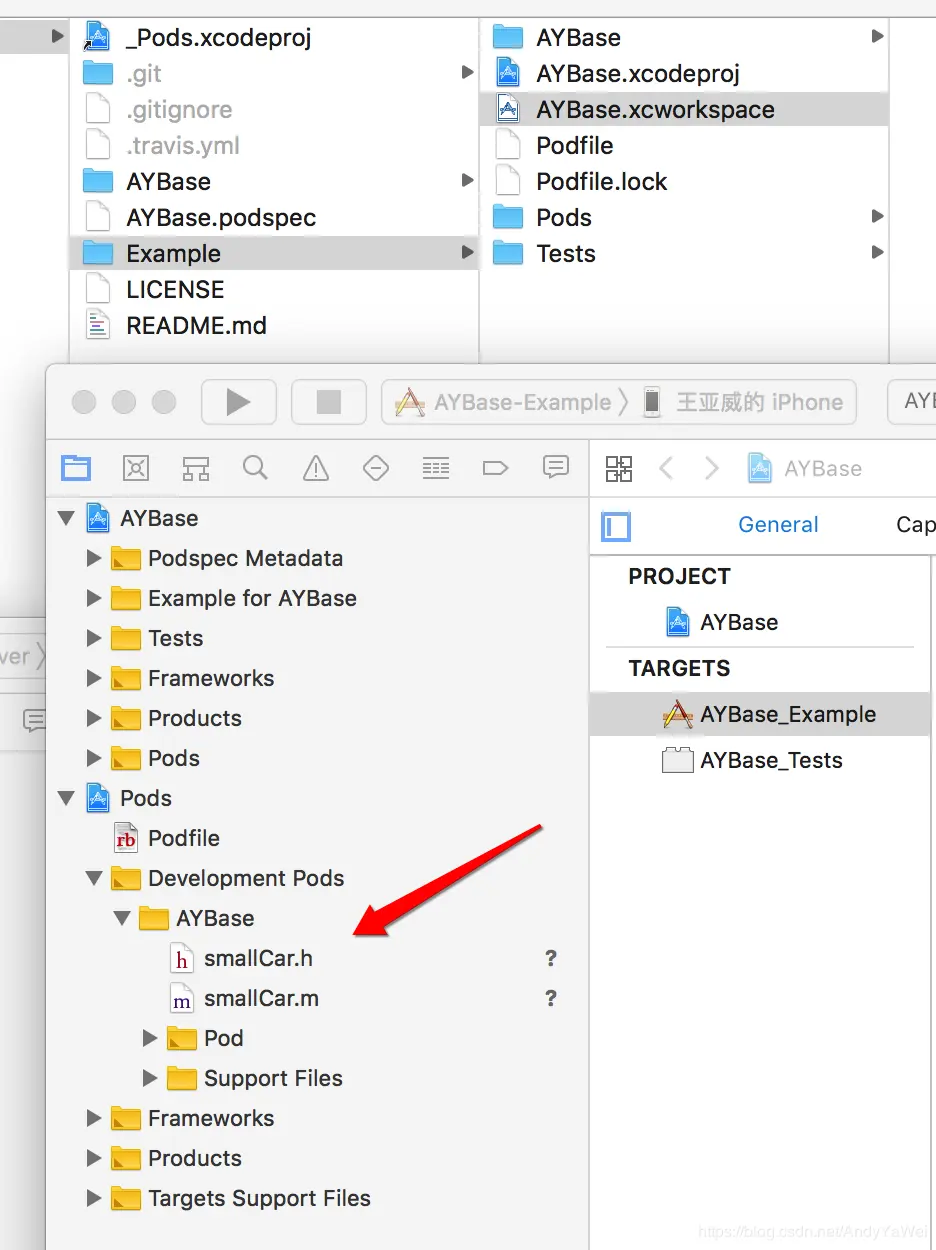This screenshot has width=936, height=1250.
Task: Expand the Targets Support Files group
Action: pos(94,1198)
